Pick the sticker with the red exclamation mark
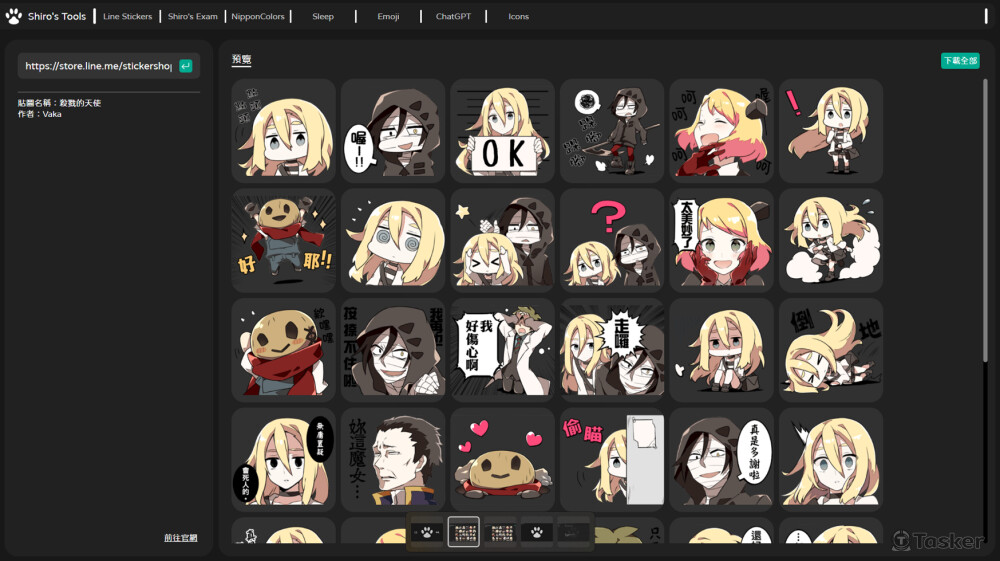Image resolution: width=1000 pixels, height=561 pixels. click(x=830, y=130)
